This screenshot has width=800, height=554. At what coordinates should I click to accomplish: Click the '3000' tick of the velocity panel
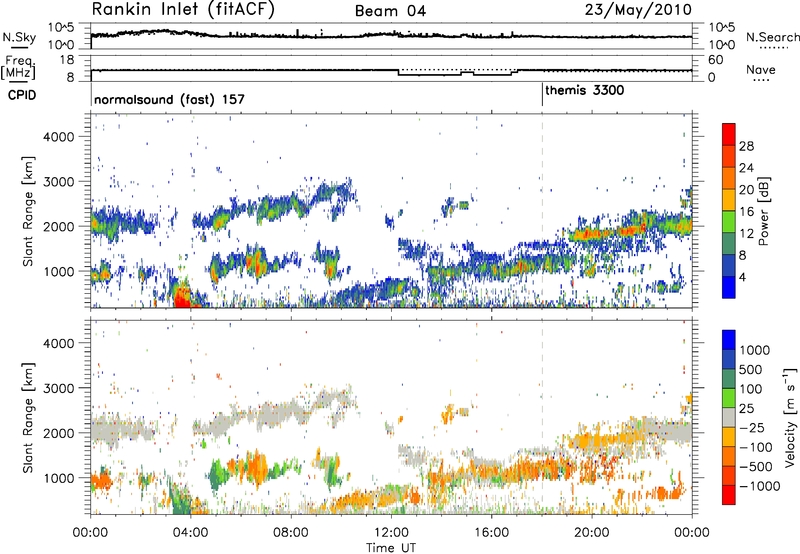coord(58,388)
